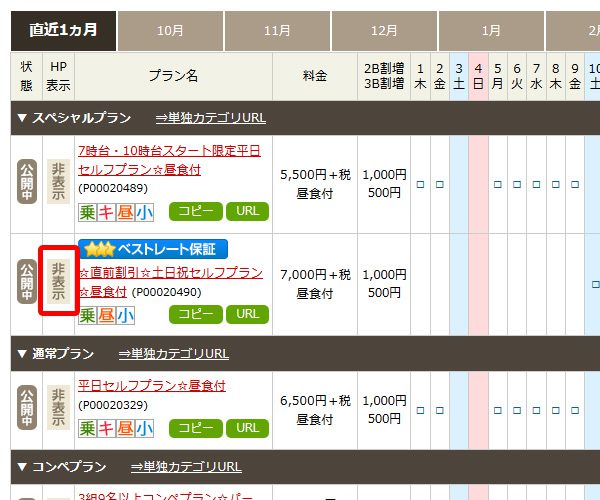Collapse the コンペプラン category triangle
This screenshot has width=600, height=500.
[22, 467]
